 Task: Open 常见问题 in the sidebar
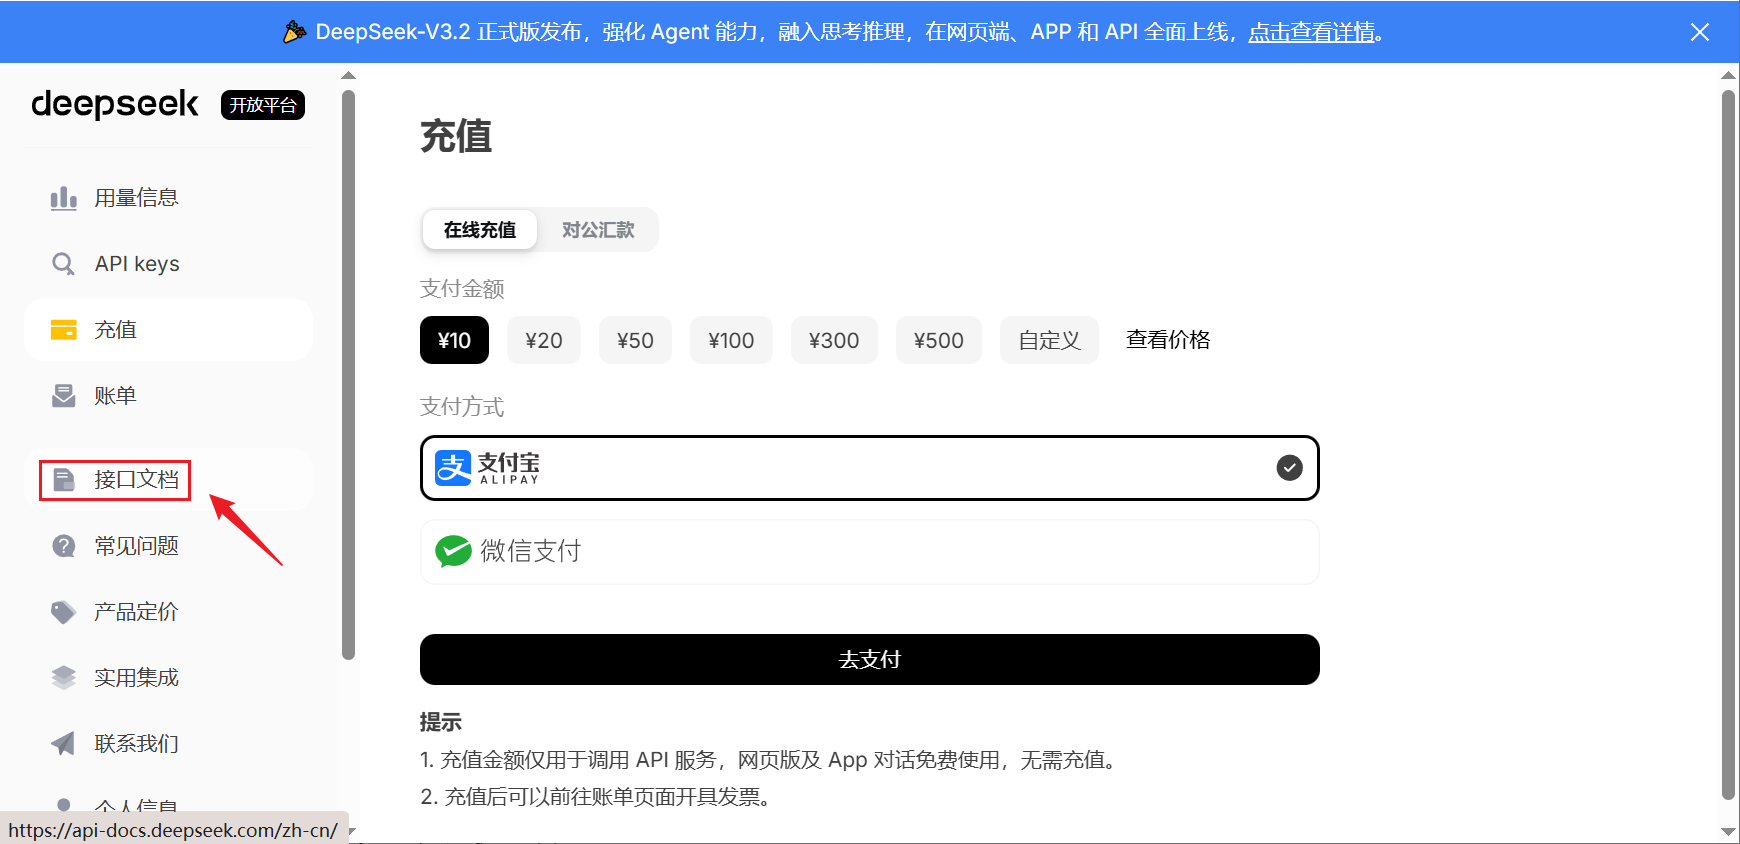pos(168,546)
